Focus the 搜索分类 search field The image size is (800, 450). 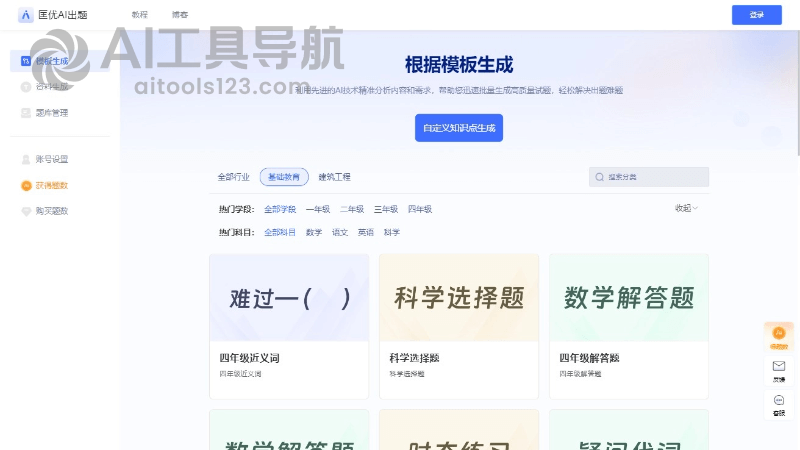click(648, 177)
